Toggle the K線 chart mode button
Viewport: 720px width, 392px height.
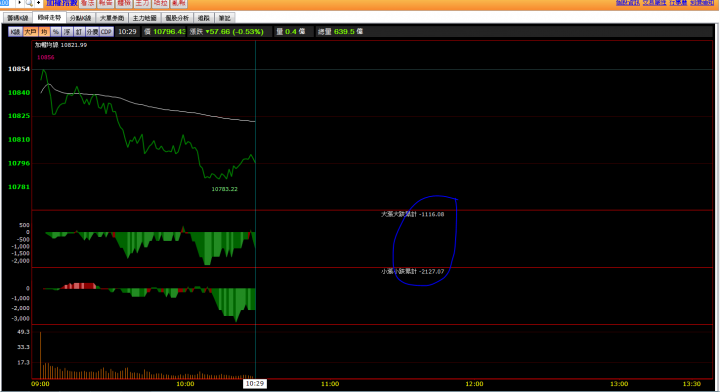15,32
